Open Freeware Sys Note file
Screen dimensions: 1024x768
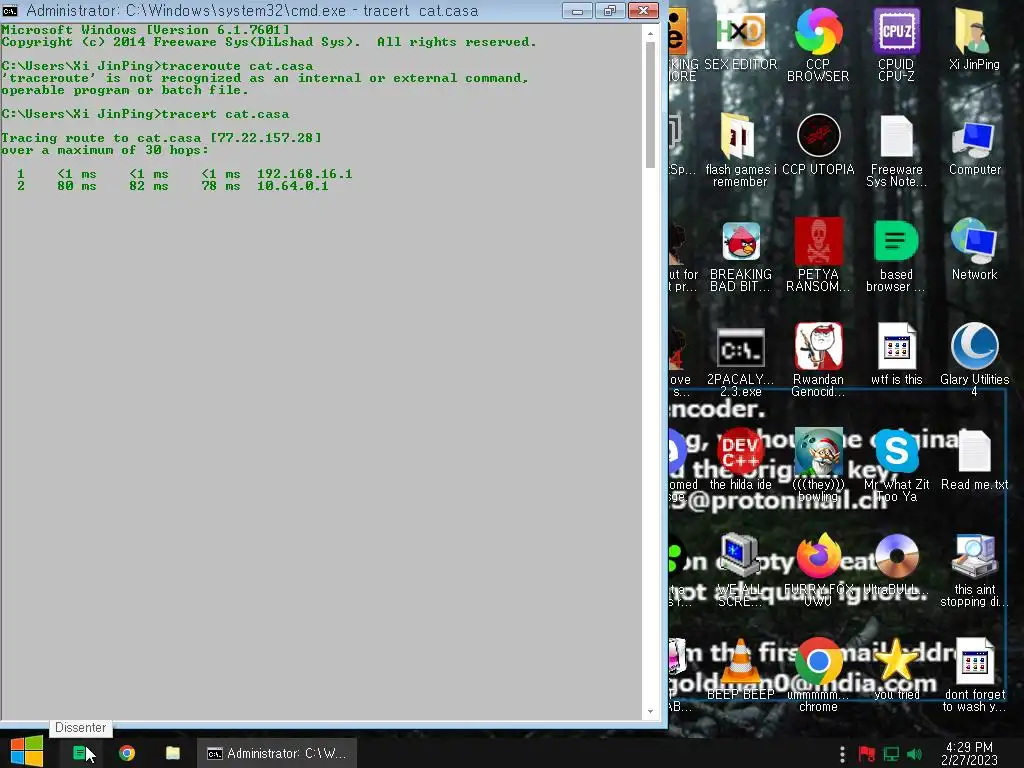click(896, 150)
